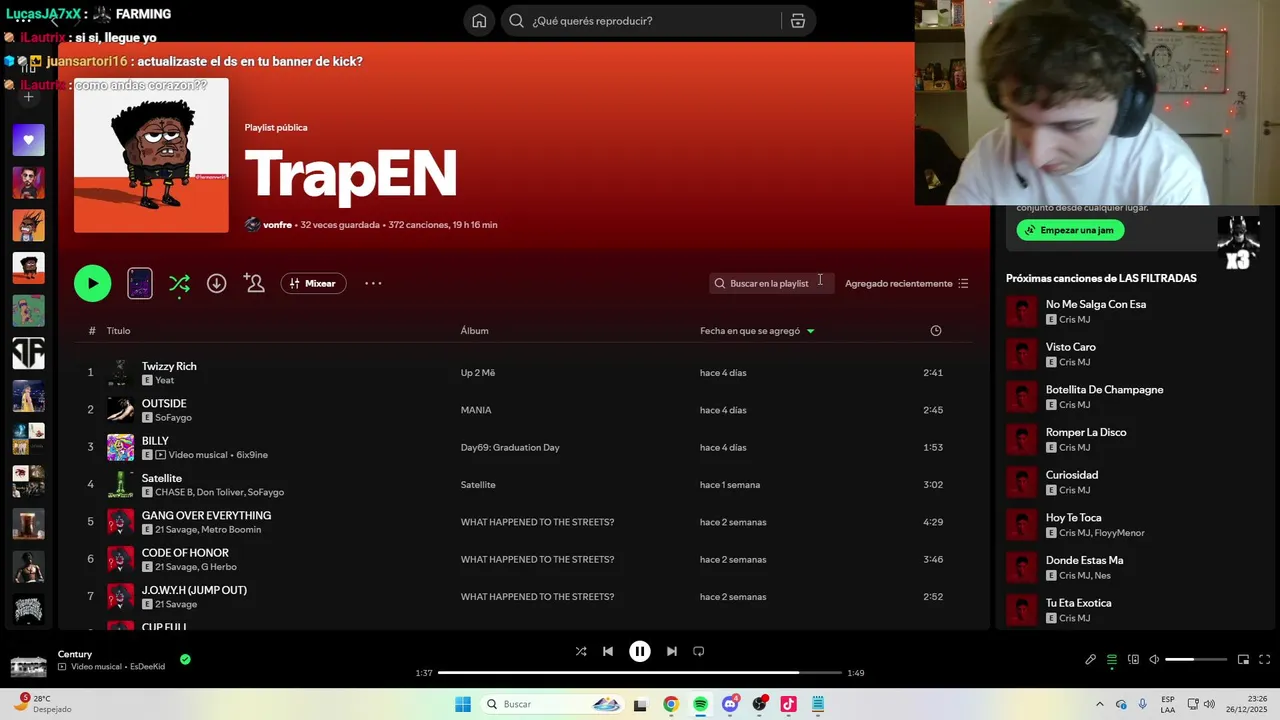Click the Mixear button
The height and width of the screenshot is (720, 1280).
[313, 283]
